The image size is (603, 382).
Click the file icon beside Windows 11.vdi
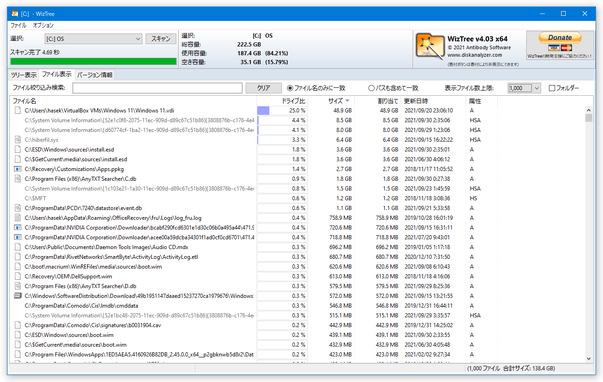17,110
